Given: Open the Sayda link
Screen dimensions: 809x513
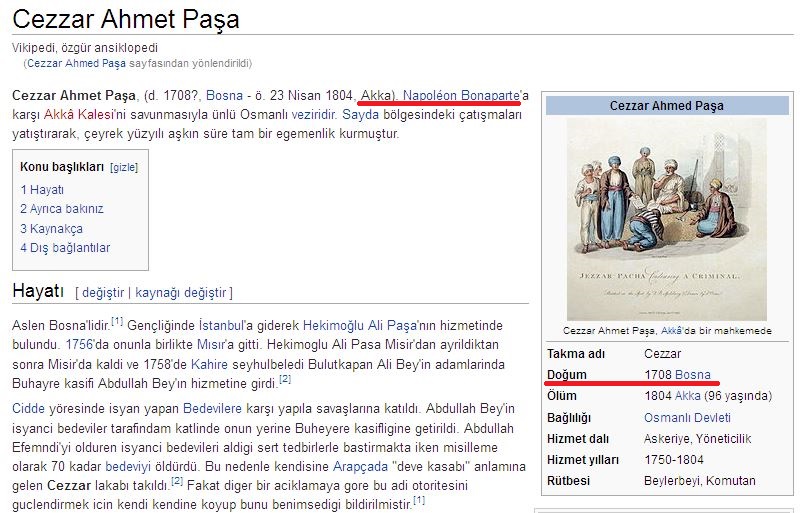Looking at the screenshot, I should click(x=360, y=115).
